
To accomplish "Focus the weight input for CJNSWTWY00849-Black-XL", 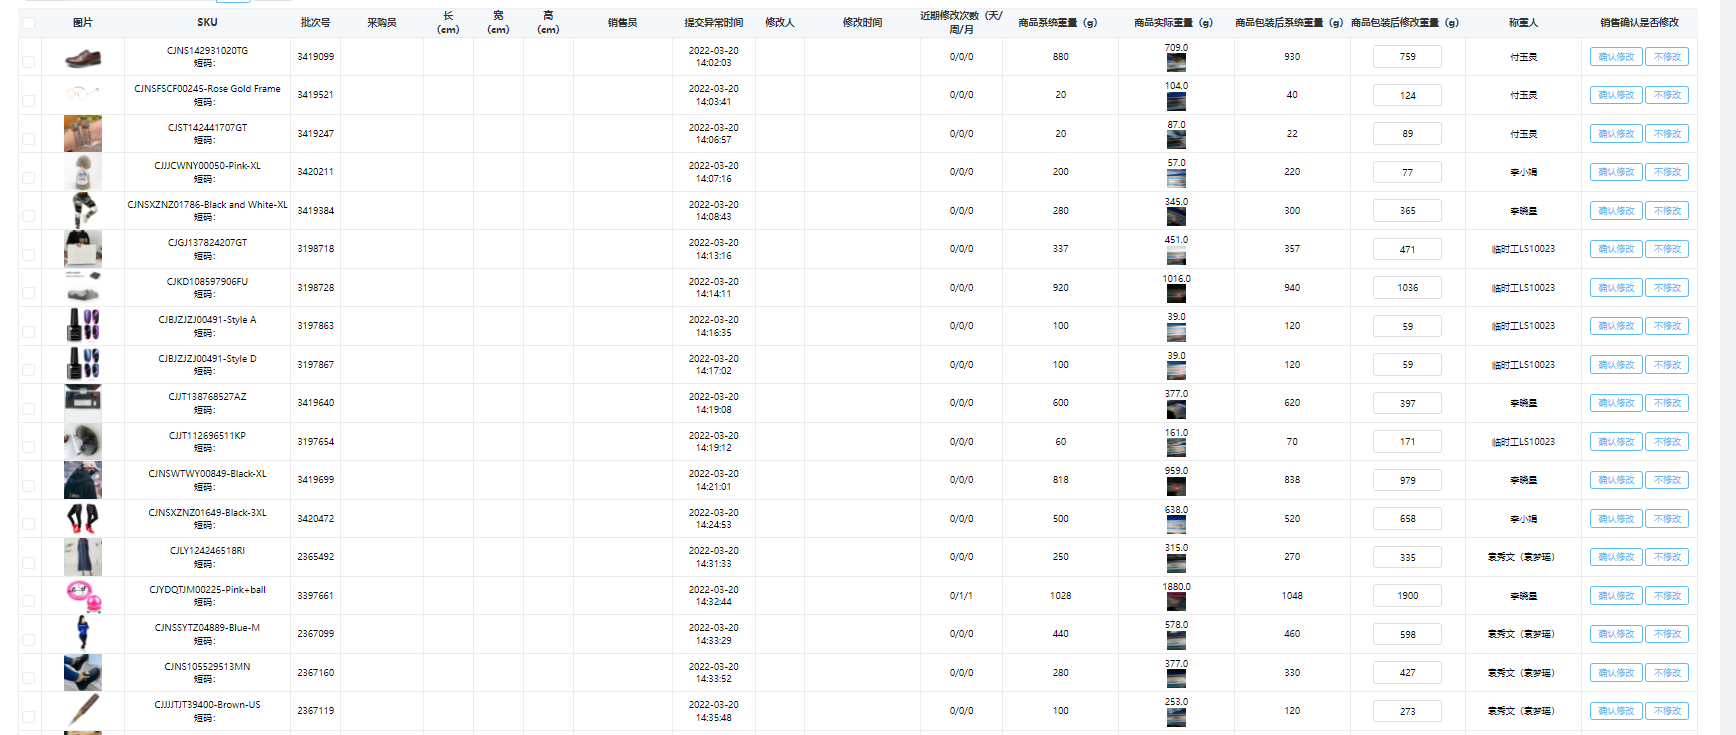I will (1407, 480).
